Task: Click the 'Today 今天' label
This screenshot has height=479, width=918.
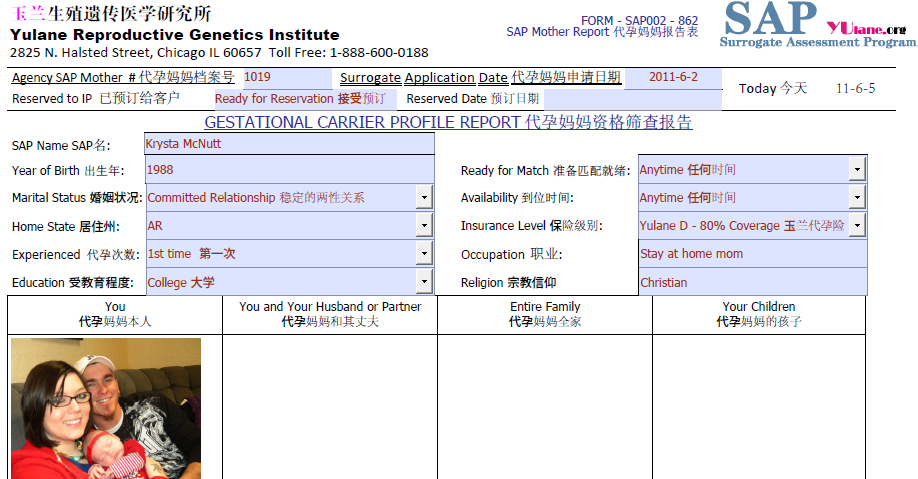Action: (x=773, y=88)
